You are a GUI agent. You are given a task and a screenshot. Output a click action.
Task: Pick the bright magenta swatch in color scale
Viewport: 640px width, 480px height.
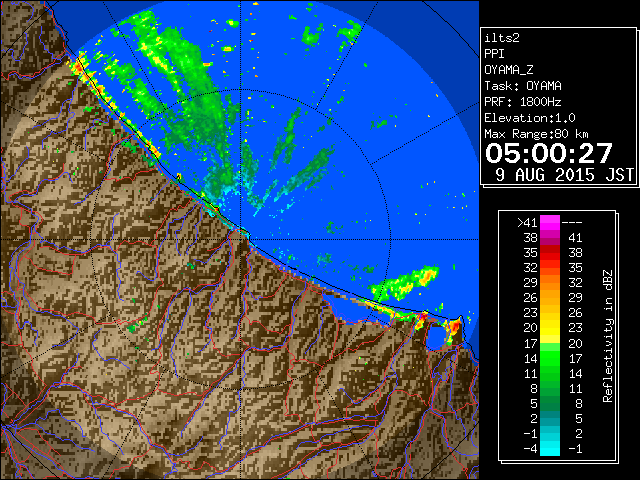(x=550, y=223)
